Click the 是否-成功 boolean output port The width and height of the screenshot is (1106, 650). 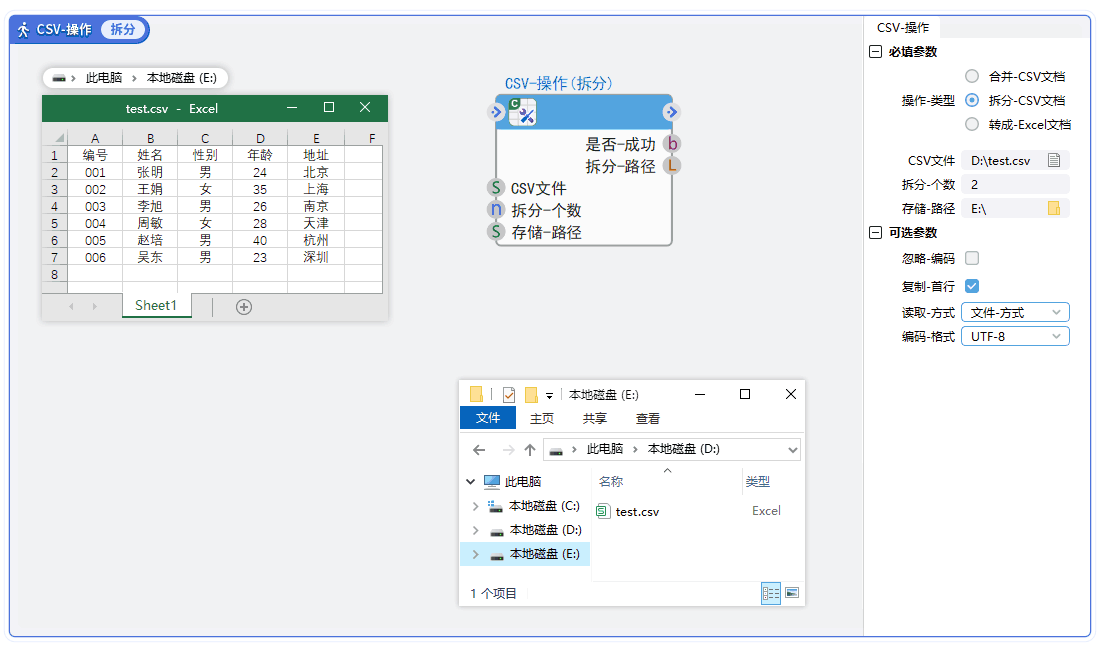coord(672,144)
